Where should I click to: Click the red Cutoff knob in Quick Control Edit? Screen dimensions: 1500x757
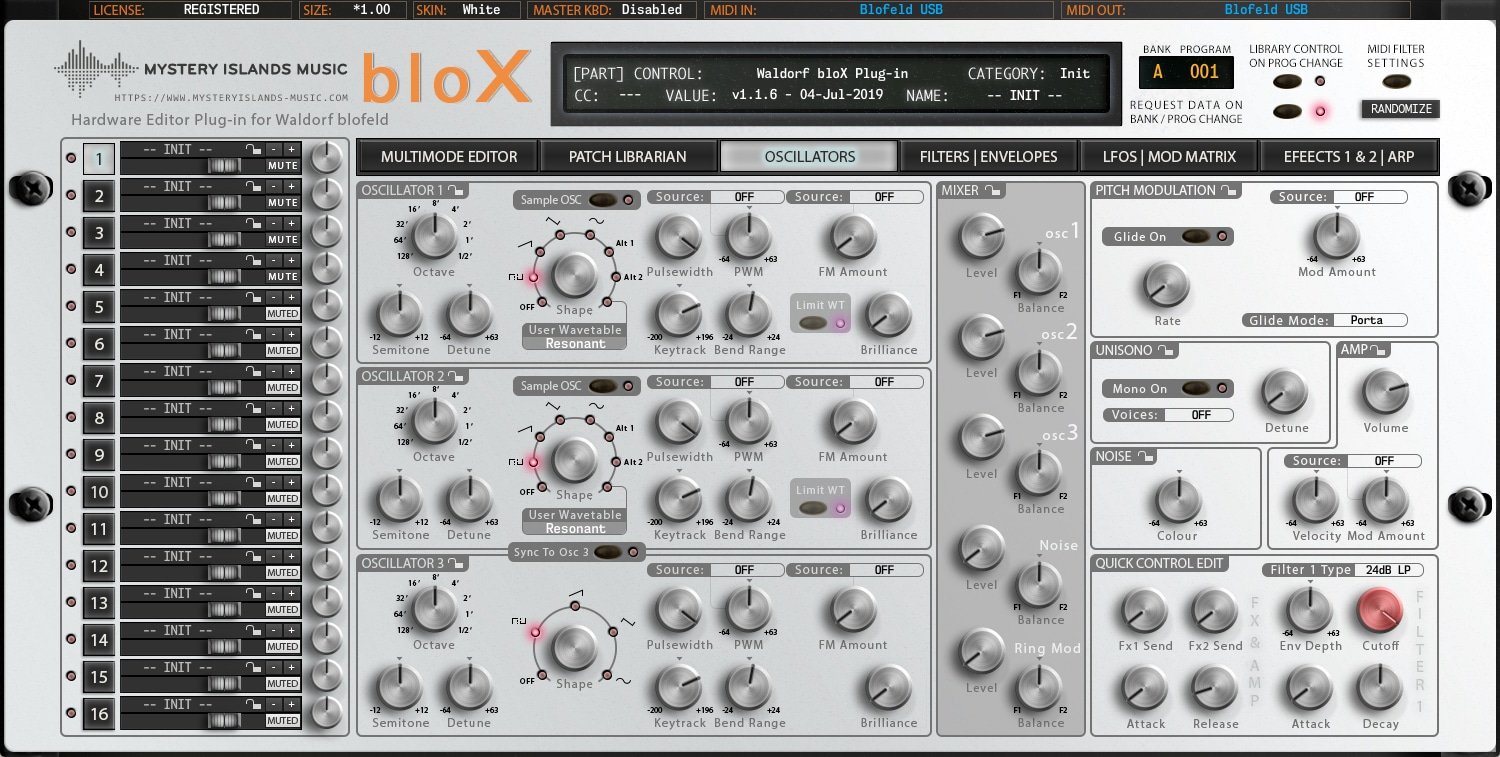tap(1380, 609)
